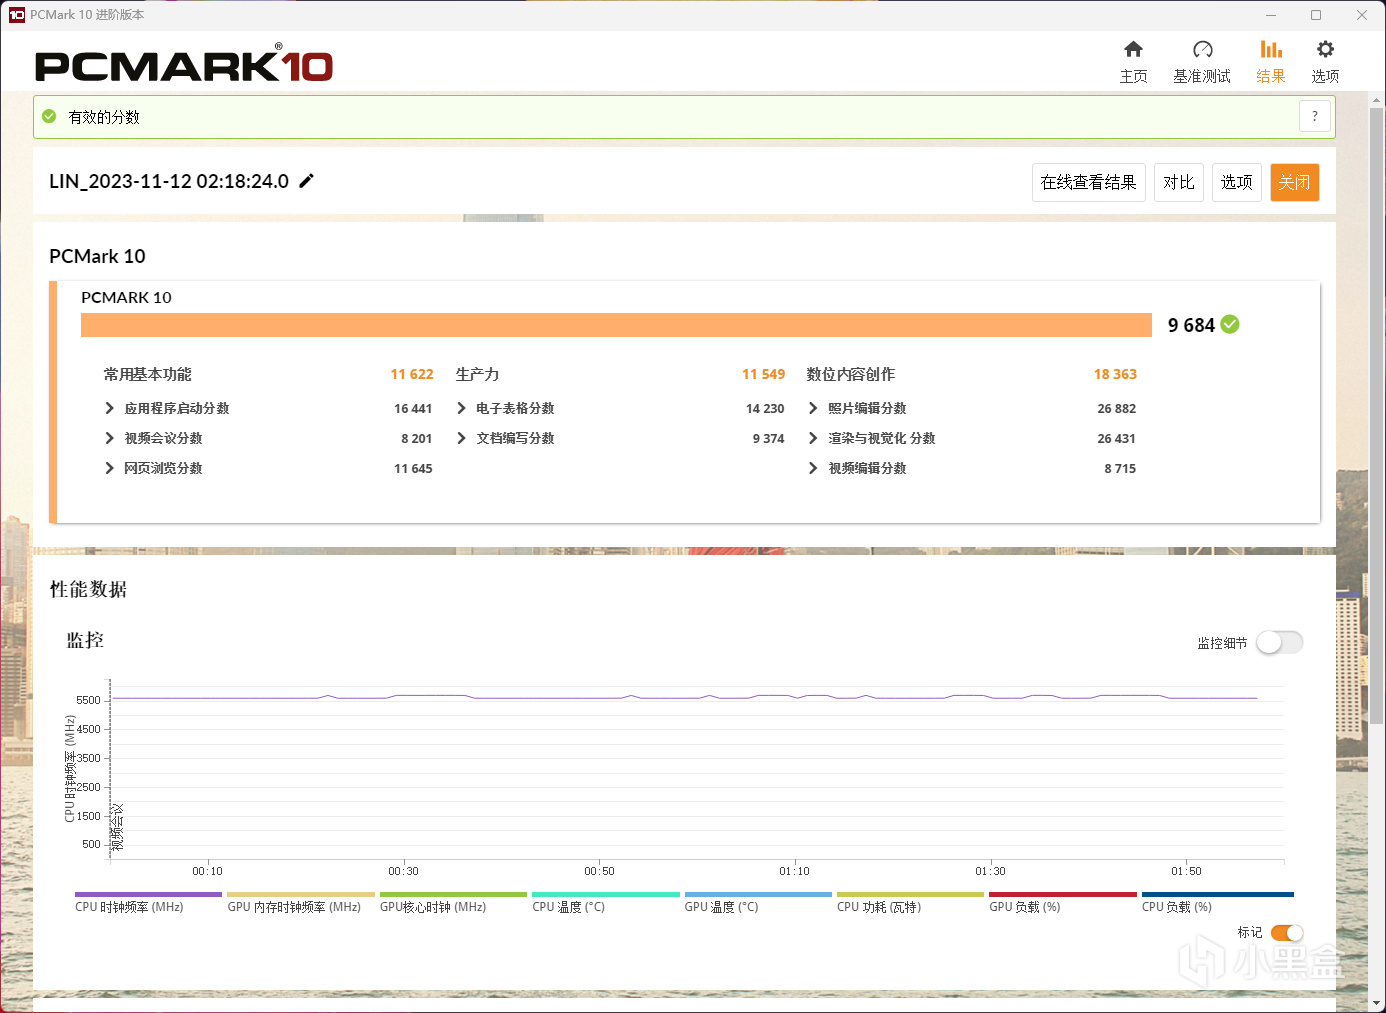Click the 性能数据 section heading
Viewport: 1386px width, 1013px height.
tap(89, 589)
